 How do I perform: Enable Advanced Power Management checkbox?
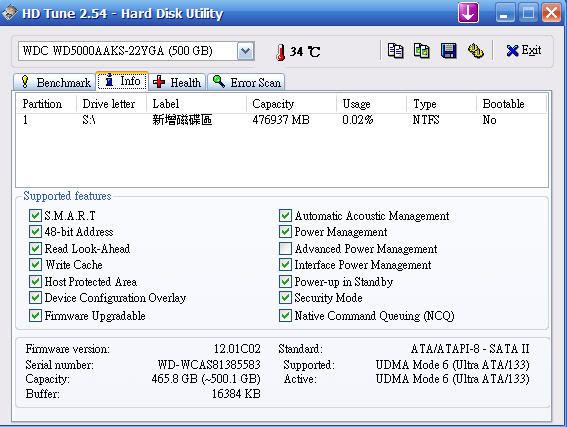(285, 249)
